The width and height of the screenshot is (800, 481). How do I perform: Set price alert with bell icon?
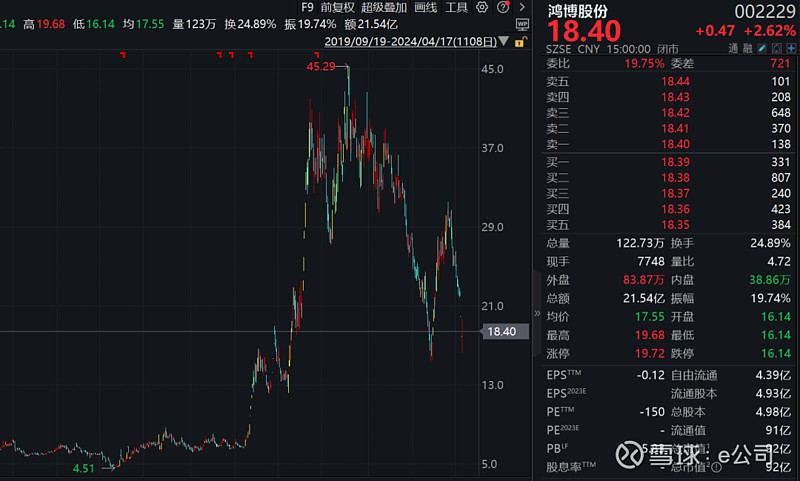pyautogui.click(x=776, y=48)
